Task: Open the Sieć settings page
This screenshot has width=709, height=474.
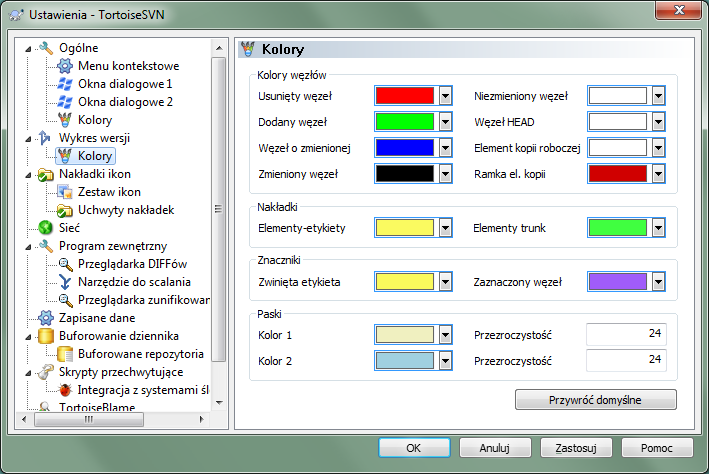Action: pyautogui.click(x=69, y=228)
